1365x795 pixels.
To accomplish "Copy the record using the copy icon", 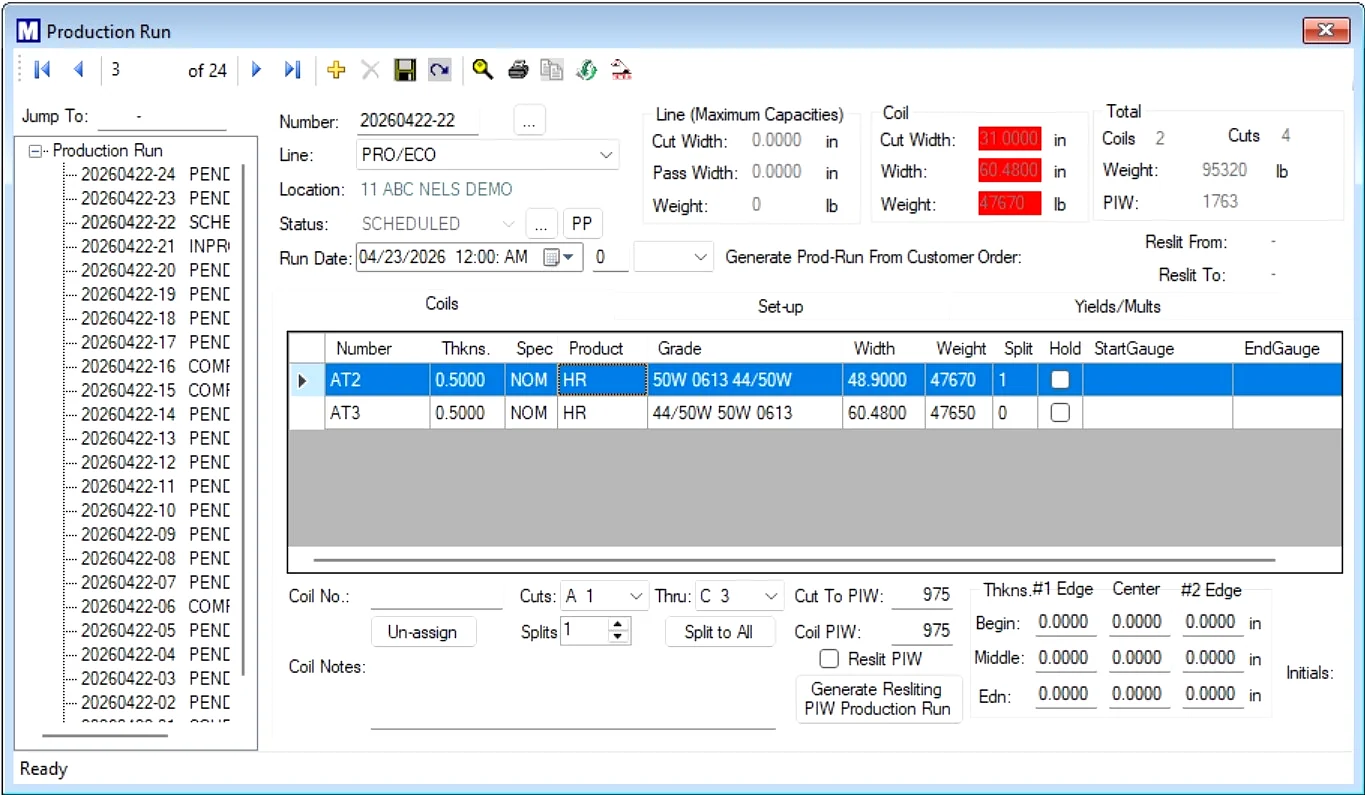I will tap(551, 69).
